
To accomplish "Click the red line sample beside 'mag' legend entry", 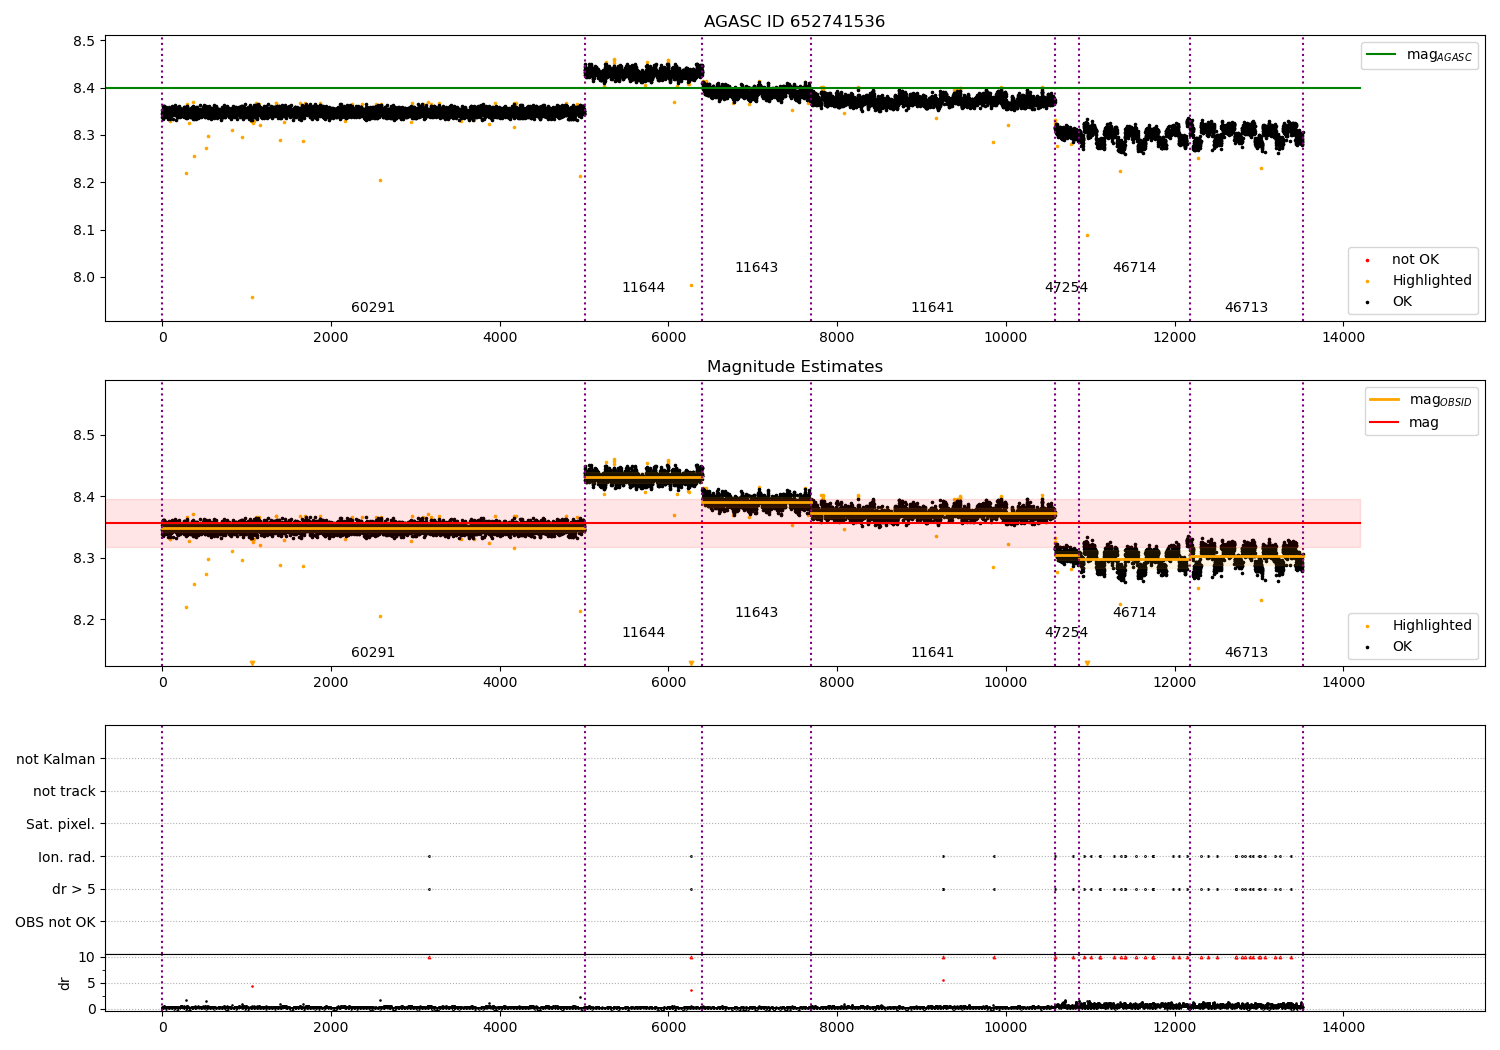I will (x=1385, y=423).
